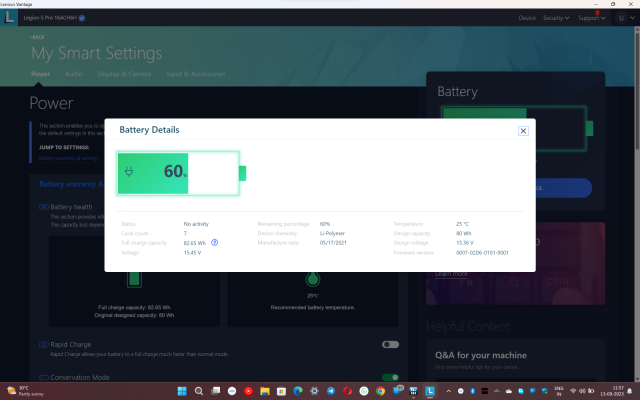The width and height of the screenshot is (640, 400).
Task: Switch to the Audio tab
Action: 73,74
